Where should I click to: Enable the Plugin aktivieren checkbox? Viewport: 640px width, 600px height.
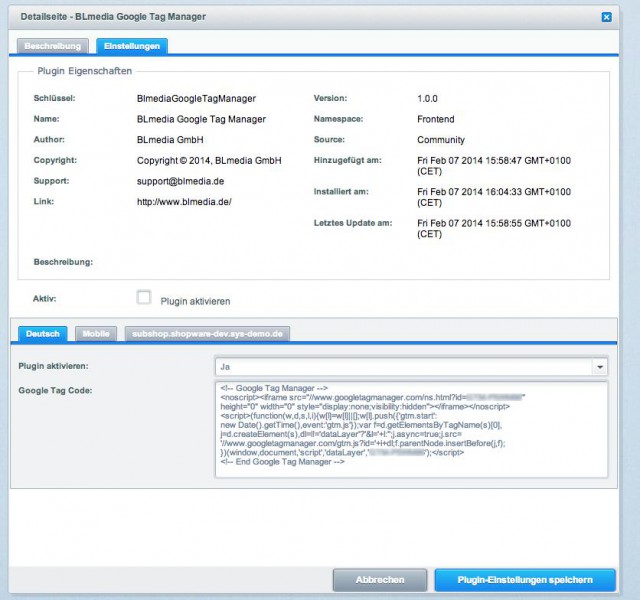click(x=144, y=297)
